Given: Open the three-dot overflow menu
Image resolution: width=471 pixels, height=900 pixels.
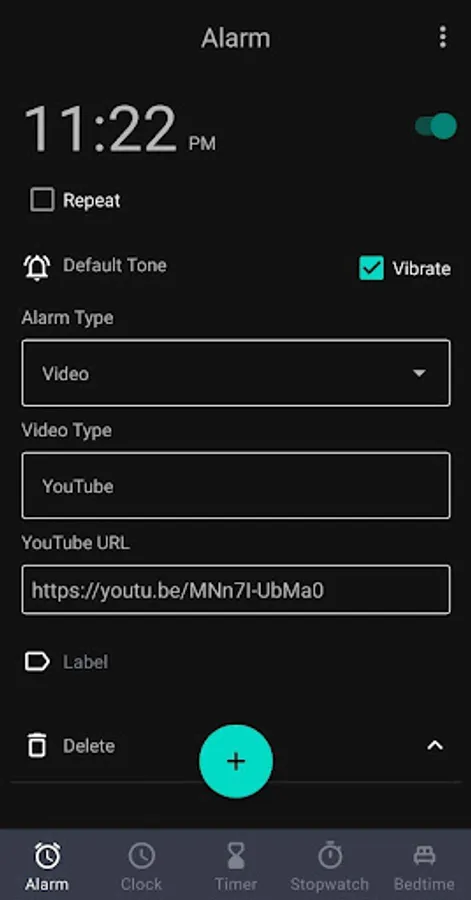Looking at the screenshot, I should tap(442, 37).
